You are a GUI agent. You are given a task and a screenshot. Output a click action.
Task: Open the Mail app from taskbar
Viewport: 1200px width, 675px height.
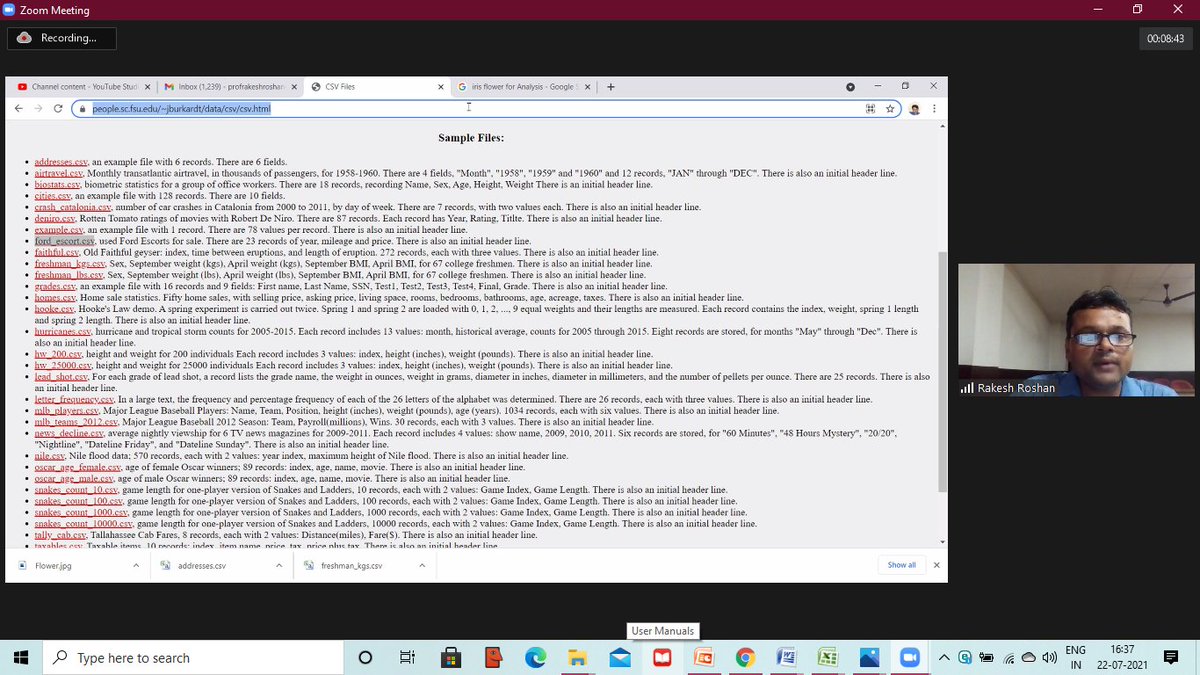(x=619, y=657)
